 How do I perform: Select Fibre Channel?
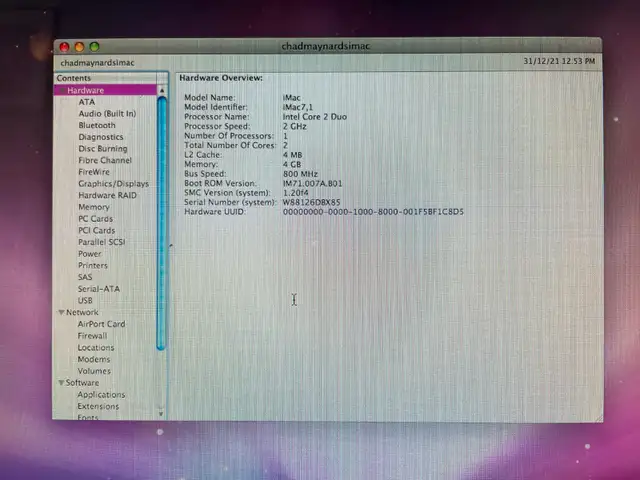tap(105, 160)
